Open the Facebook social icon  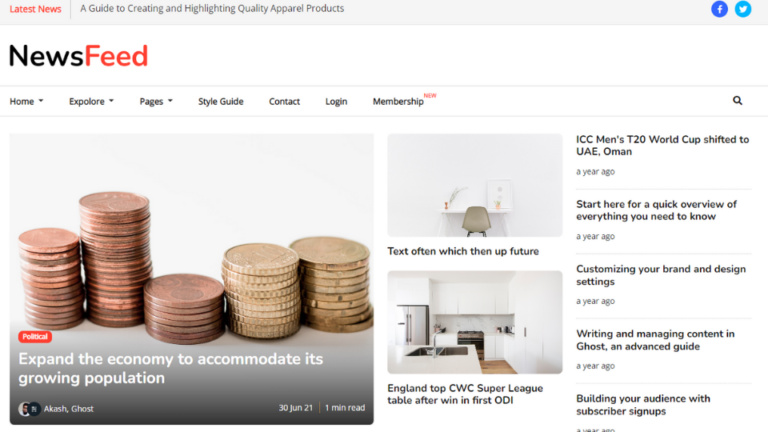pos(719,9)
